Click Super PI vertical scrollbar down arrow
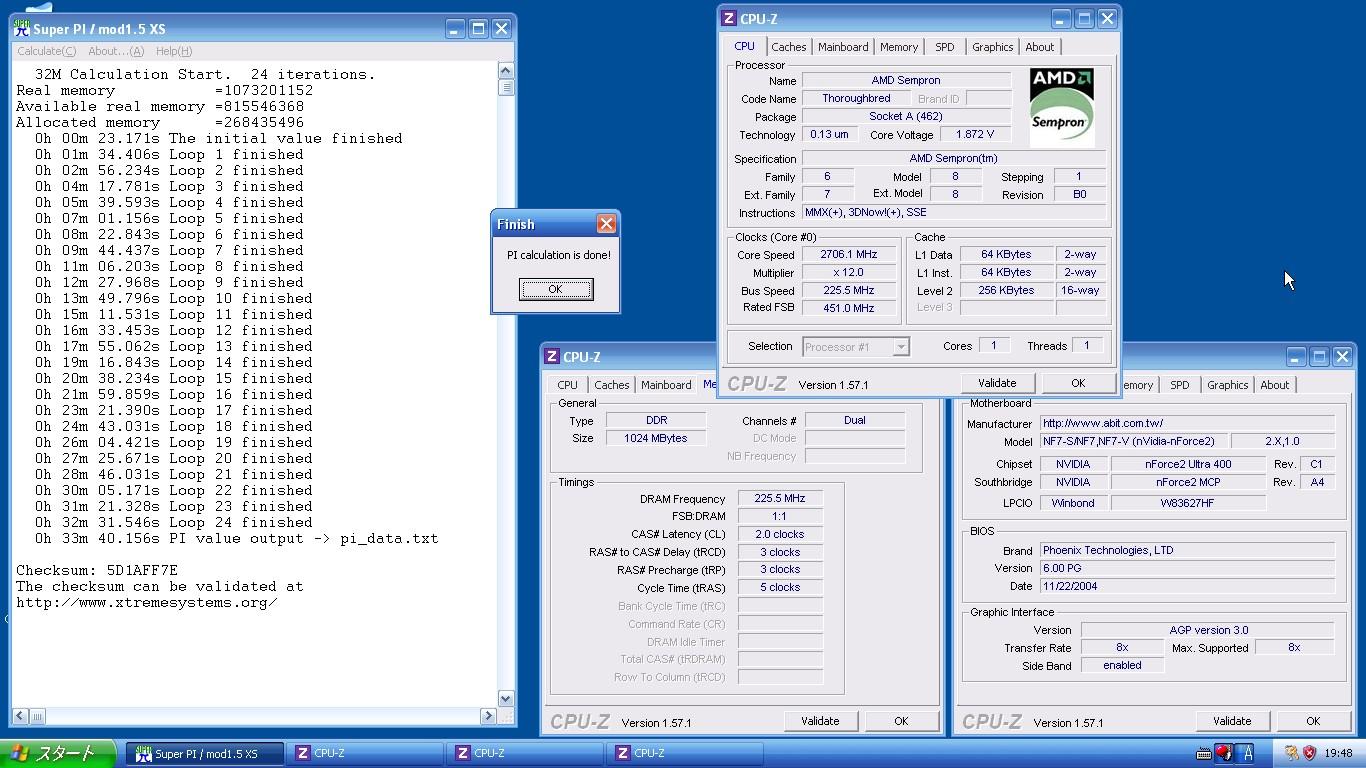The height and width of the screenshot is (768, 1366). tap(505, 699)
